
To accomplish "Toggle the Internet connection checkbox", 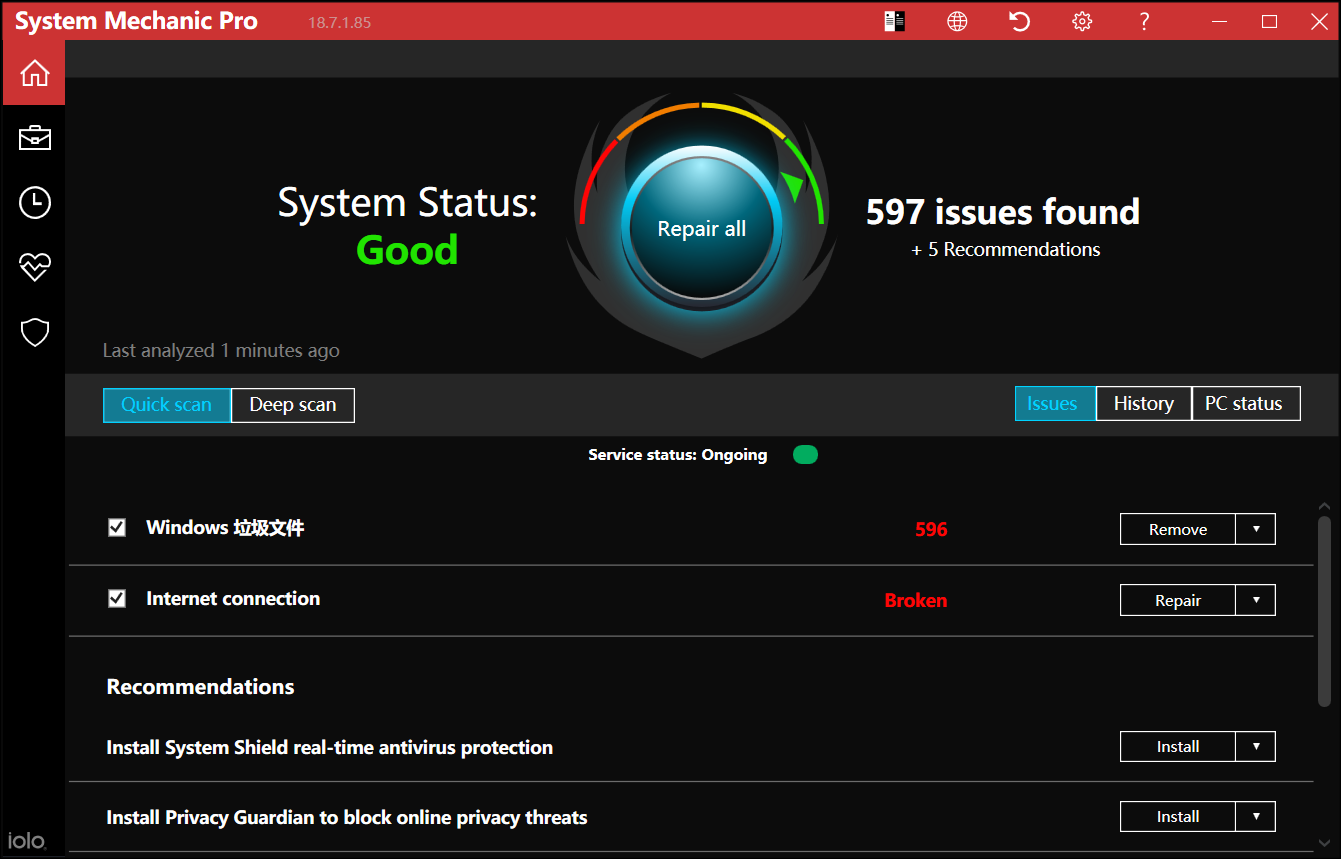I will click(x=117, y=598).
